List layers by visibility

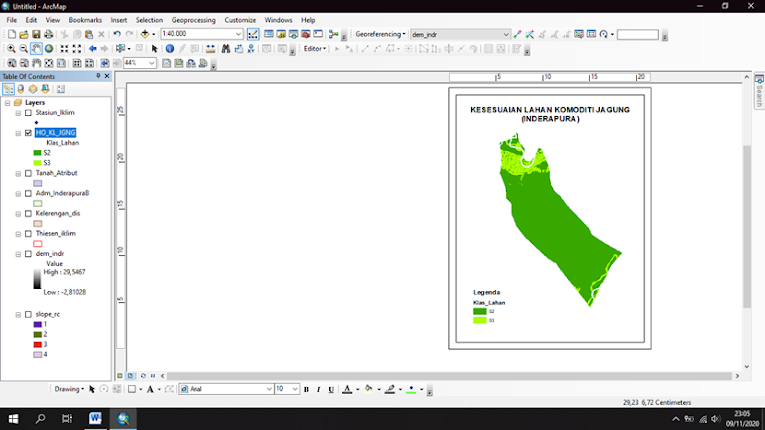click(33, 89)
